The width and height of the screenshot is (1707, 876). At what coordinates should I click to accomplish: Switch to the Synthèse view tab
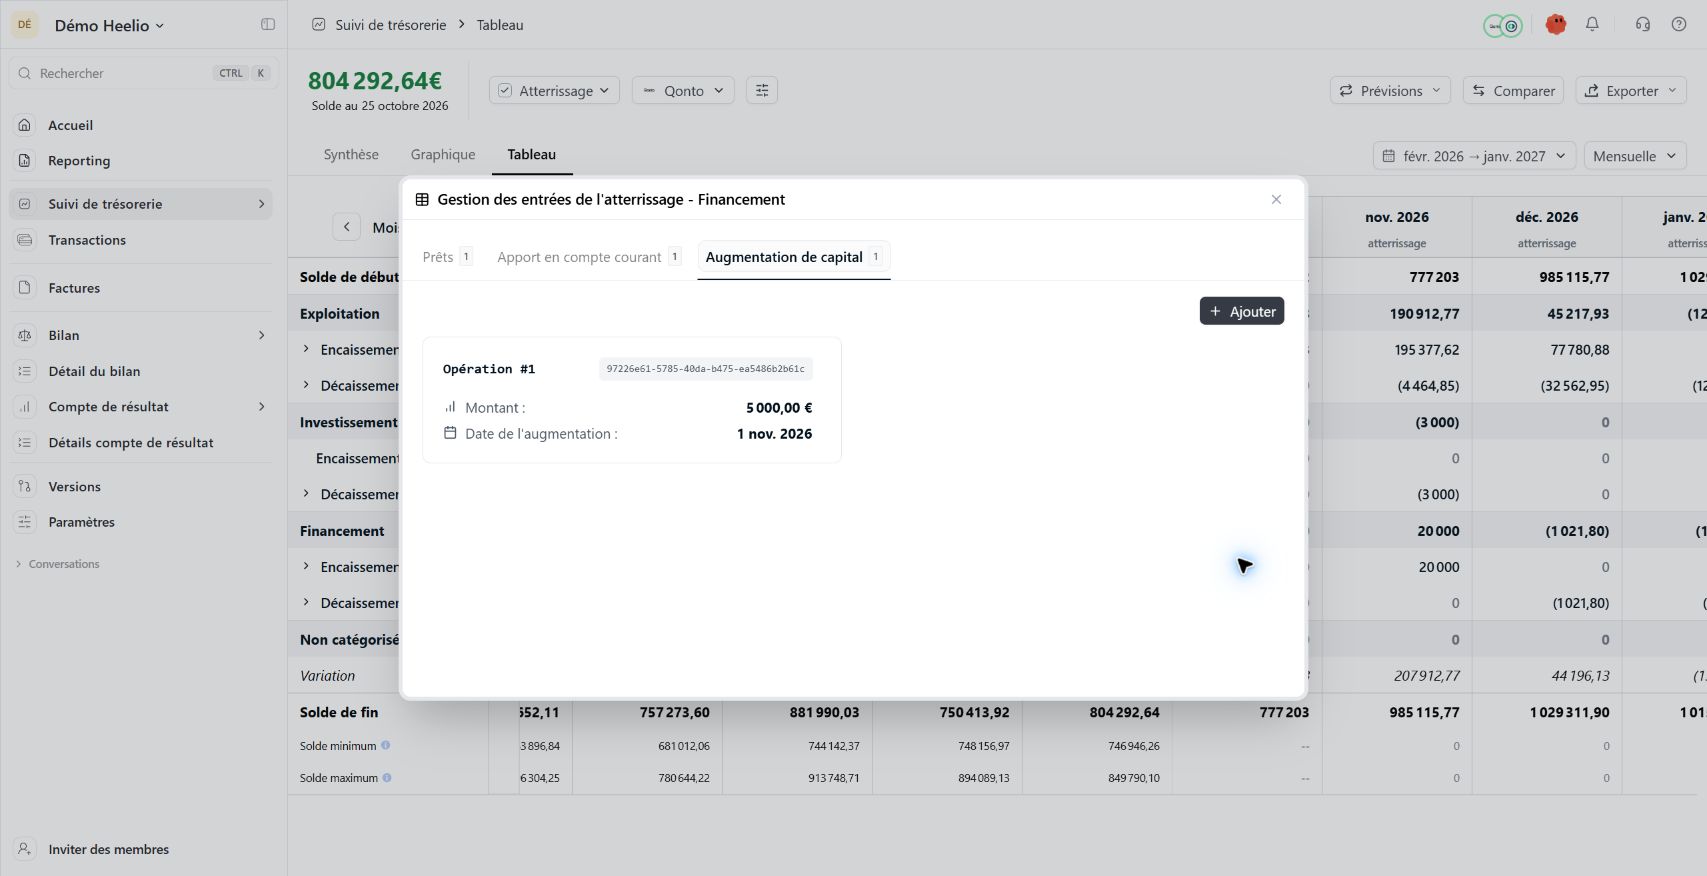[351, 155]
